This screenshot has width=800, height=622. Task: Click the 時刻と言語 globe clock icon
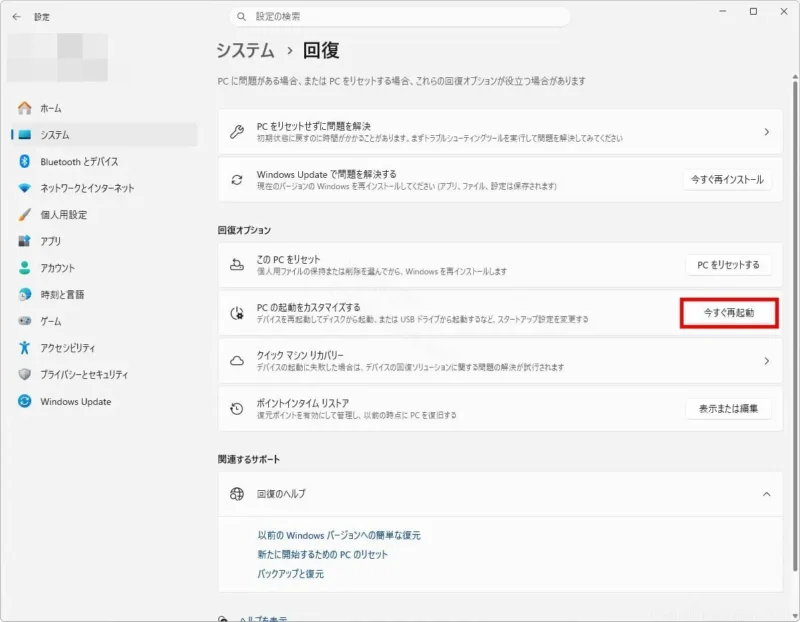(24, 294)
